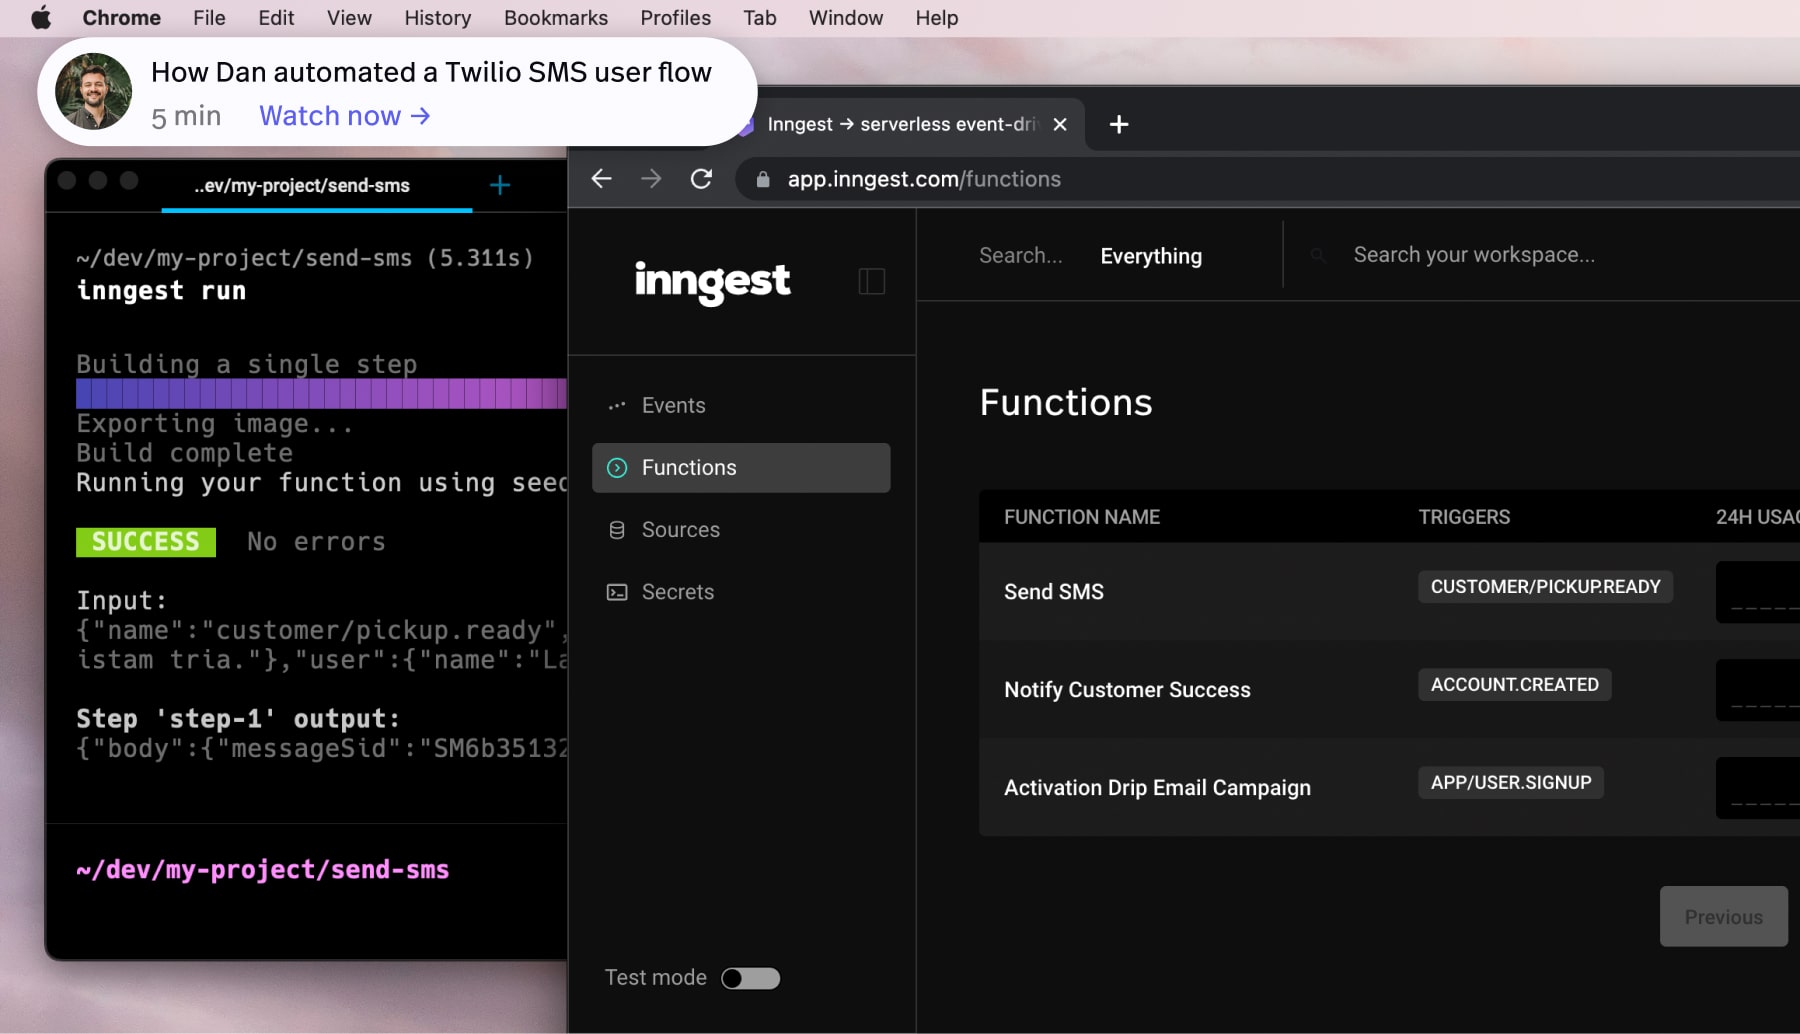Click the Secrets terminal icon
This screenshot has height=1034, width=1800.
coord(617,592)
